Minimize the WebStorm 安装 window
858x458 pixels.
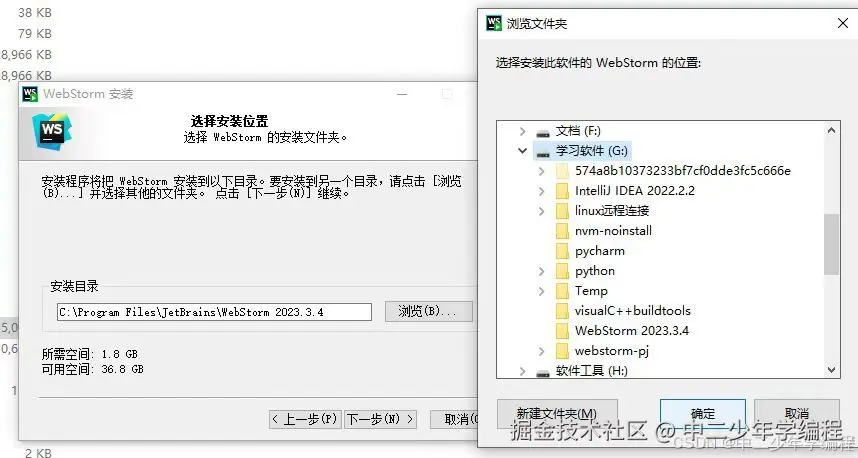402,94
